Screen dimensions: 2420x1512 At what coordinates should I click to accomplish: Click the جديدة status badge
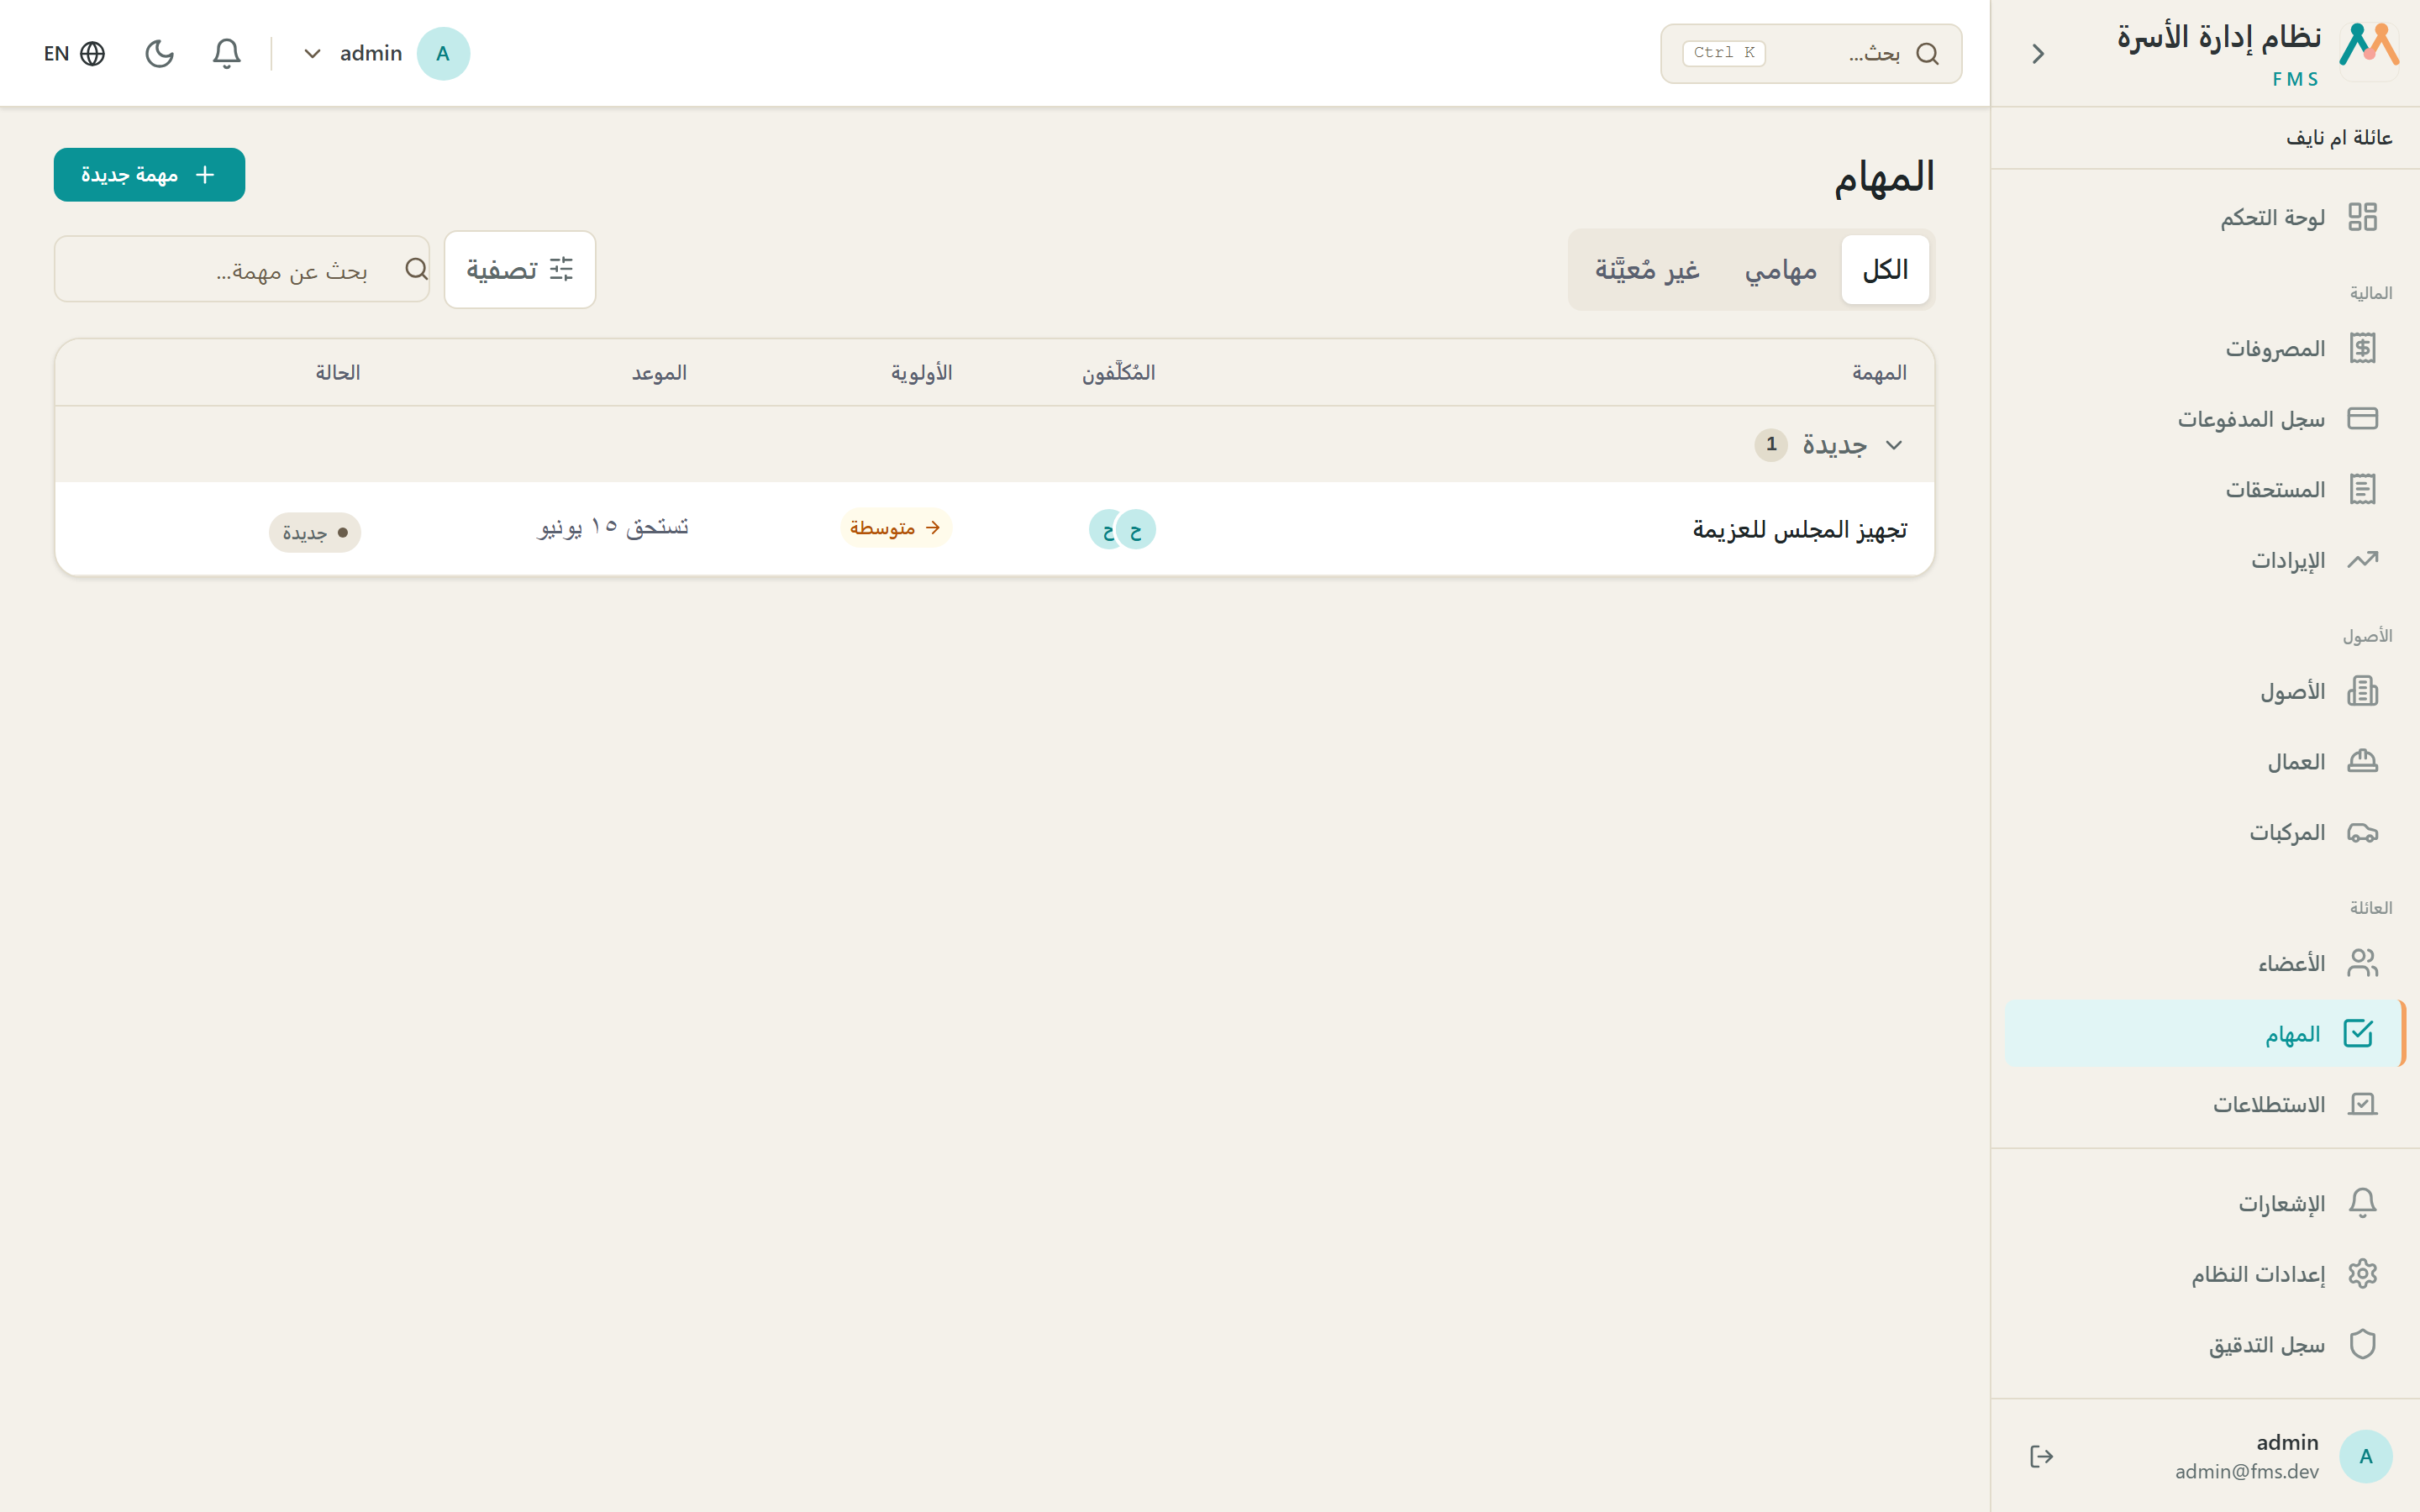315,532
